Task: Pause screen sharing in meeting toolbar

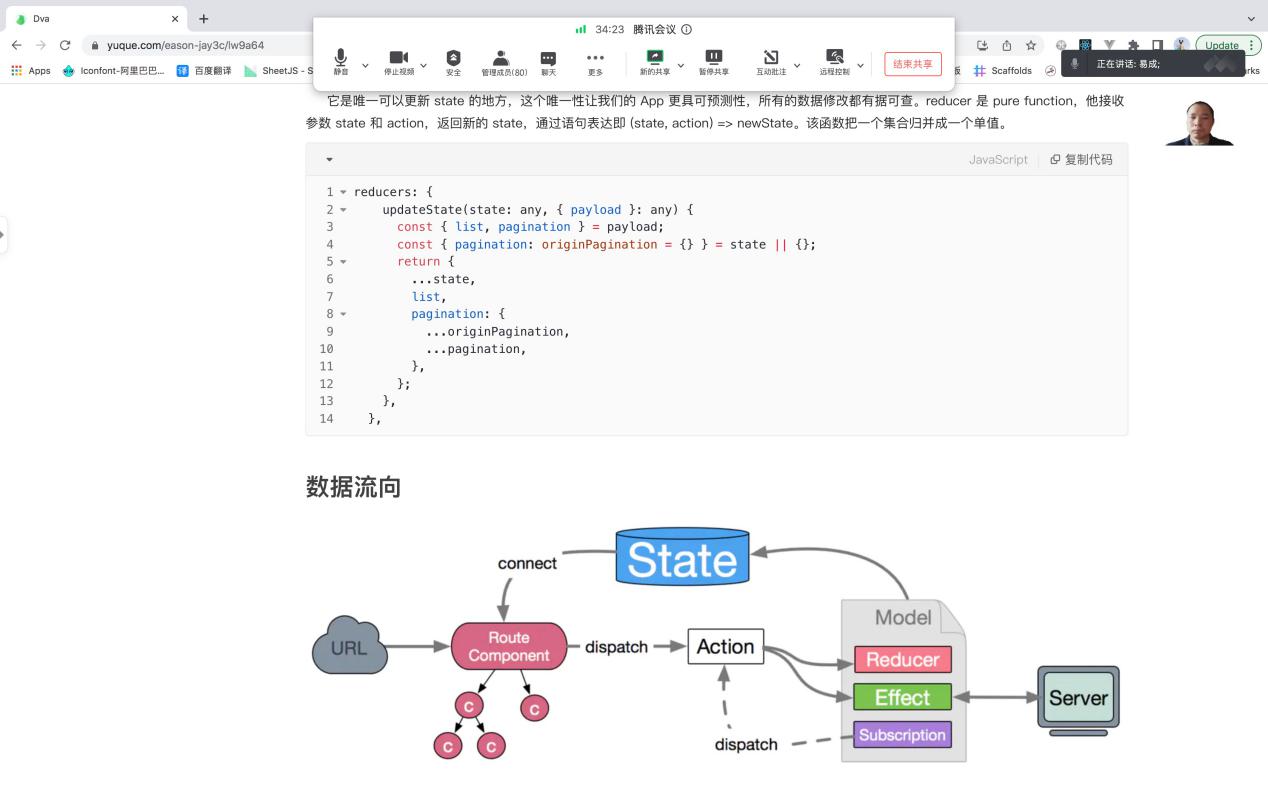Action: tap(713, 61)
